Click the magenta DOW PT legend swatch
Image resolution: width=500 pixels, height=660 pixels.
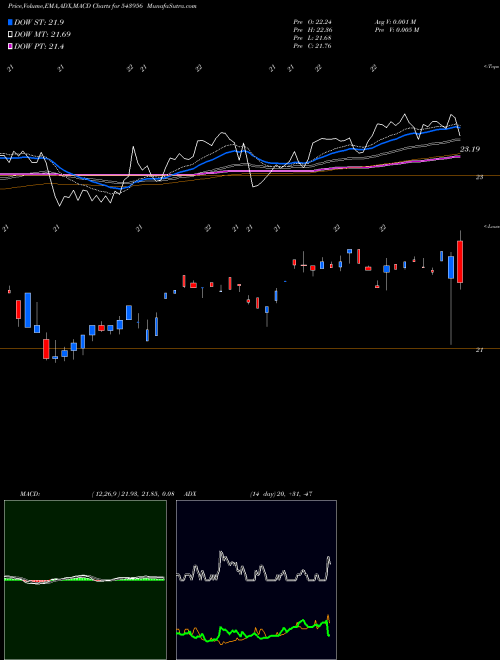pyautogui.click(x=11, y=47)
